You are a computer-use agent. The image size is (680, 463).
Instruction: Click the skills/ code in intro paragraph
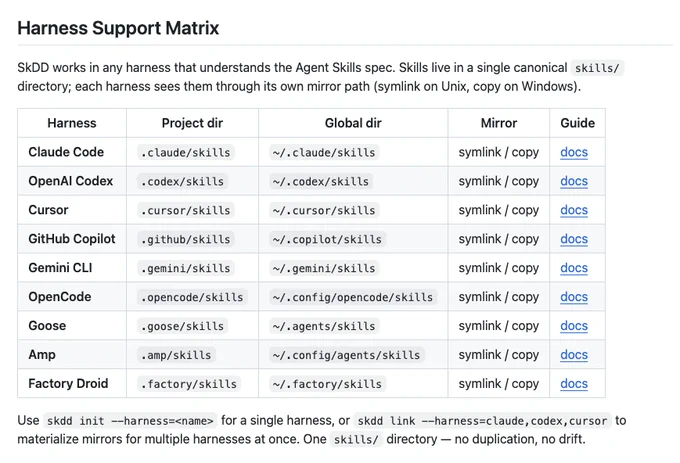[597, 68]
